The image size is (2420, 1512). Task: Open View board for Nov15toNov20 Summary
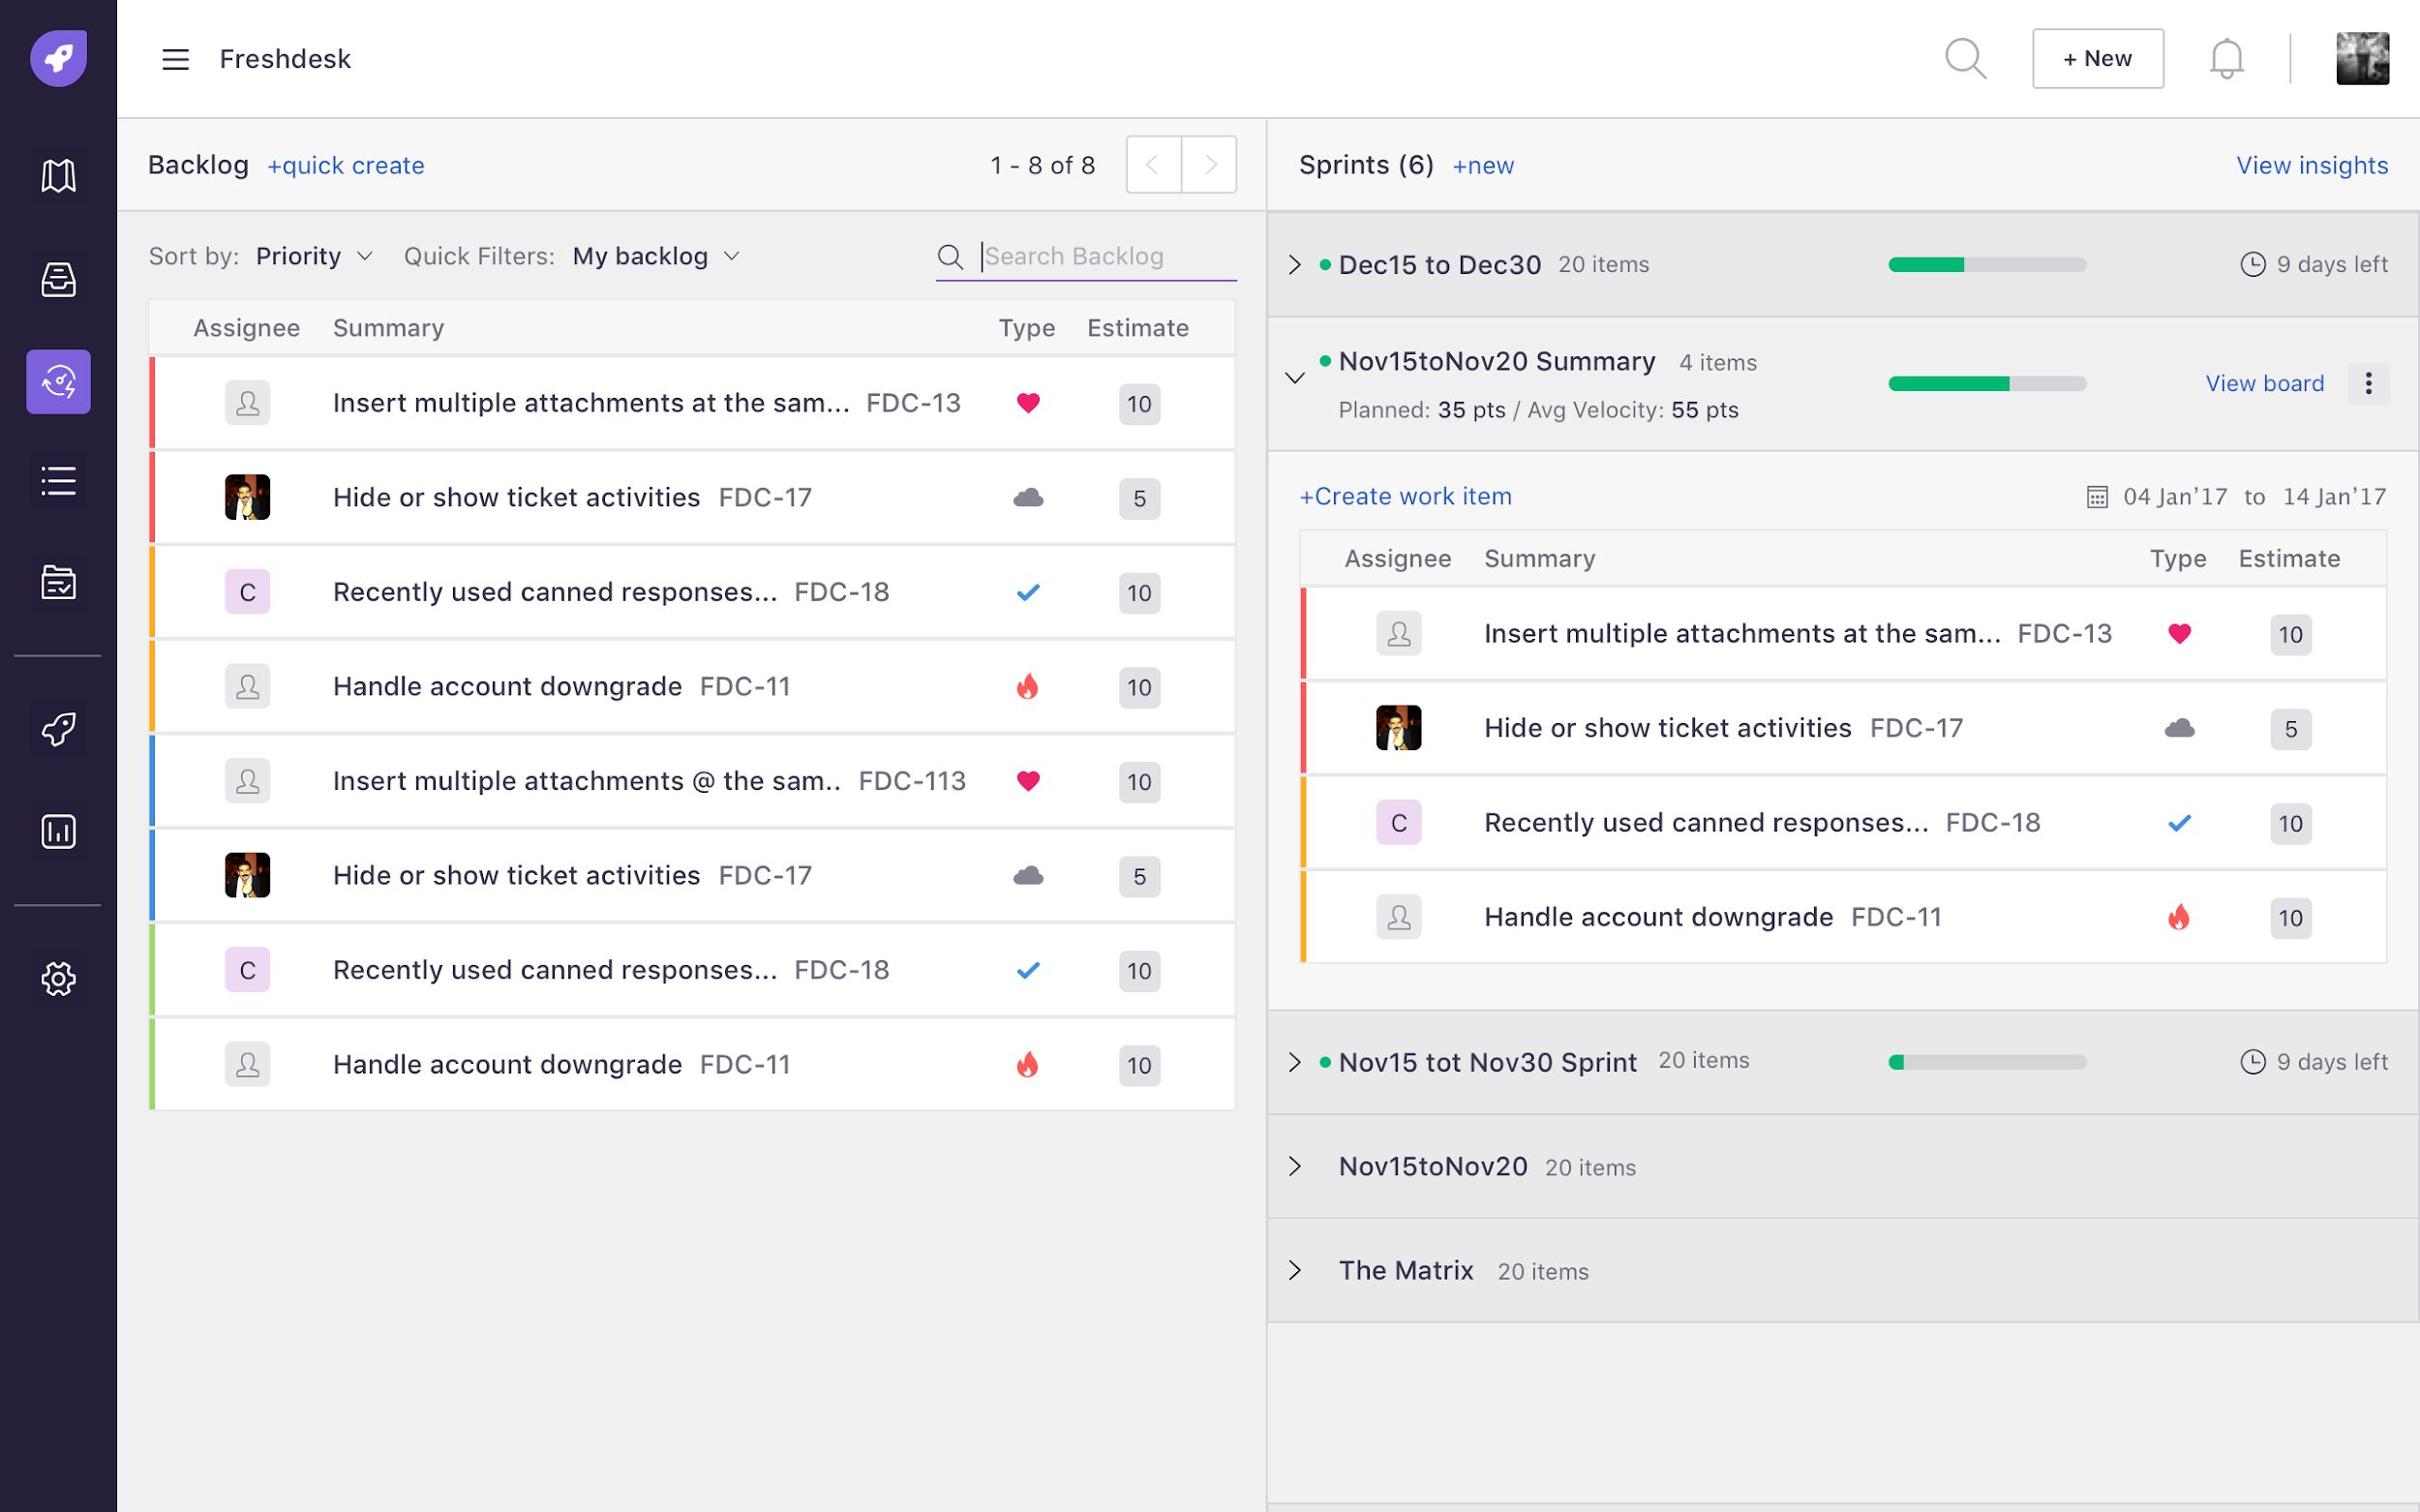click(2265, 383)
